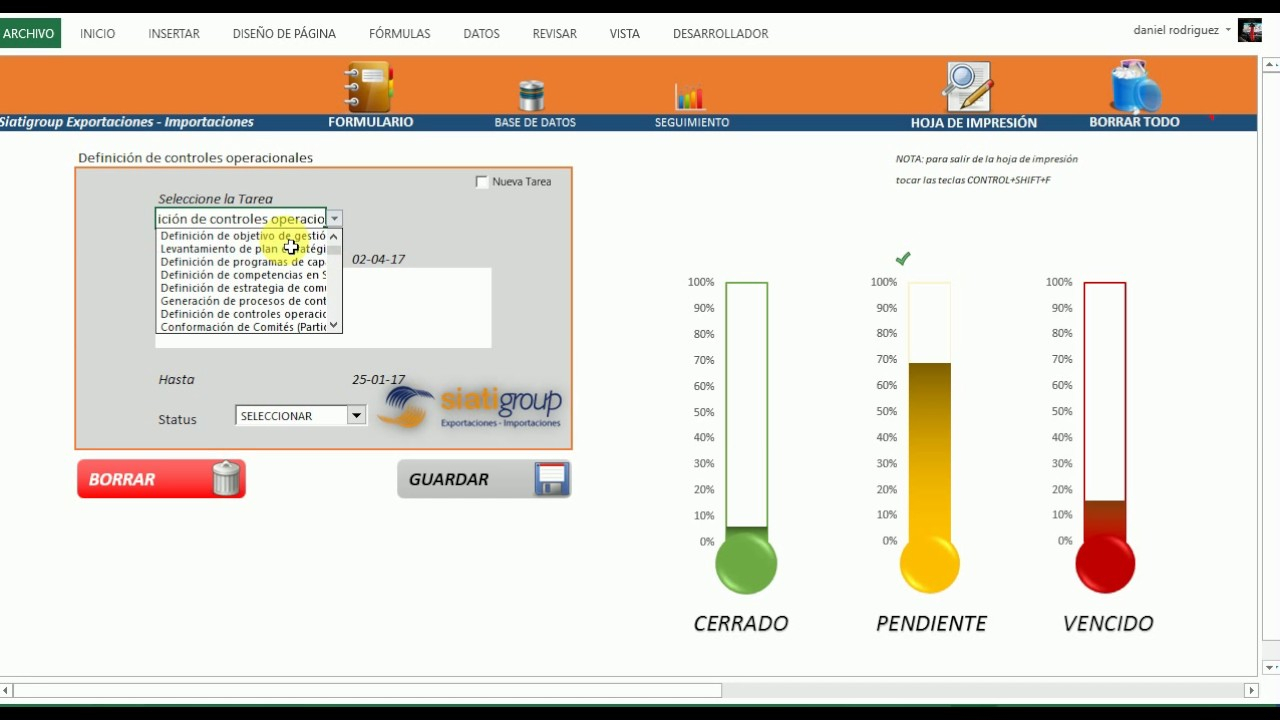This screenshot has width=1280, height=720.
Task: Click the Vencido thermometer bar
Action: (1105, 410)
